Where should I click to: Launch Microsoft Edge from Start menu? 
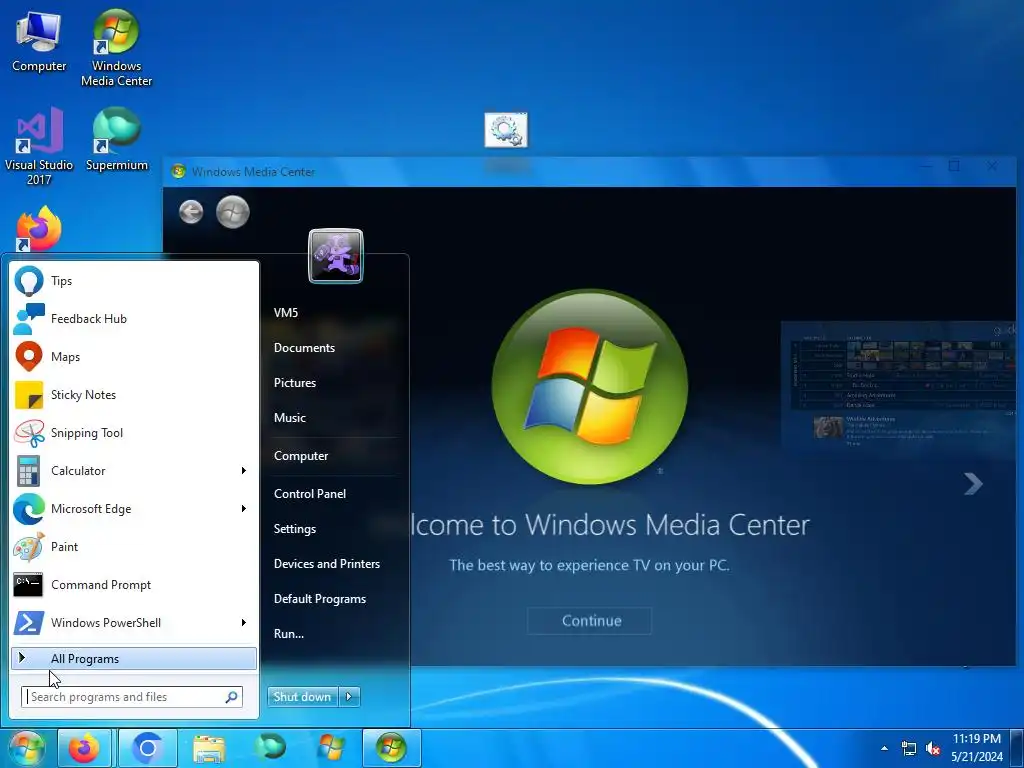(x=29, y=509)
